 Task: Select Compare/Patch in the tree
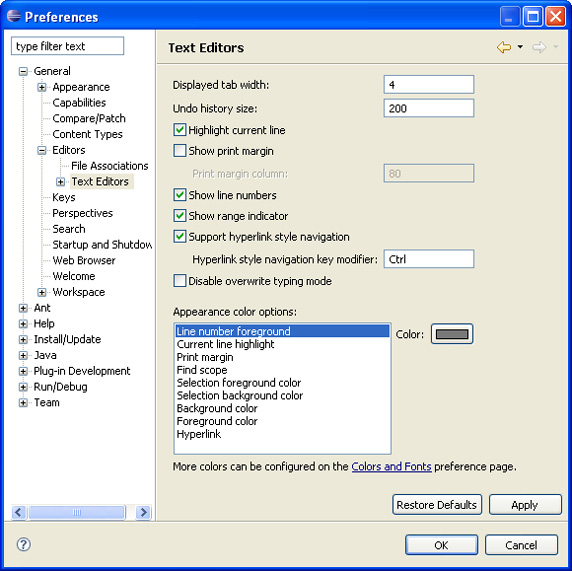click(x=89, y=119)
